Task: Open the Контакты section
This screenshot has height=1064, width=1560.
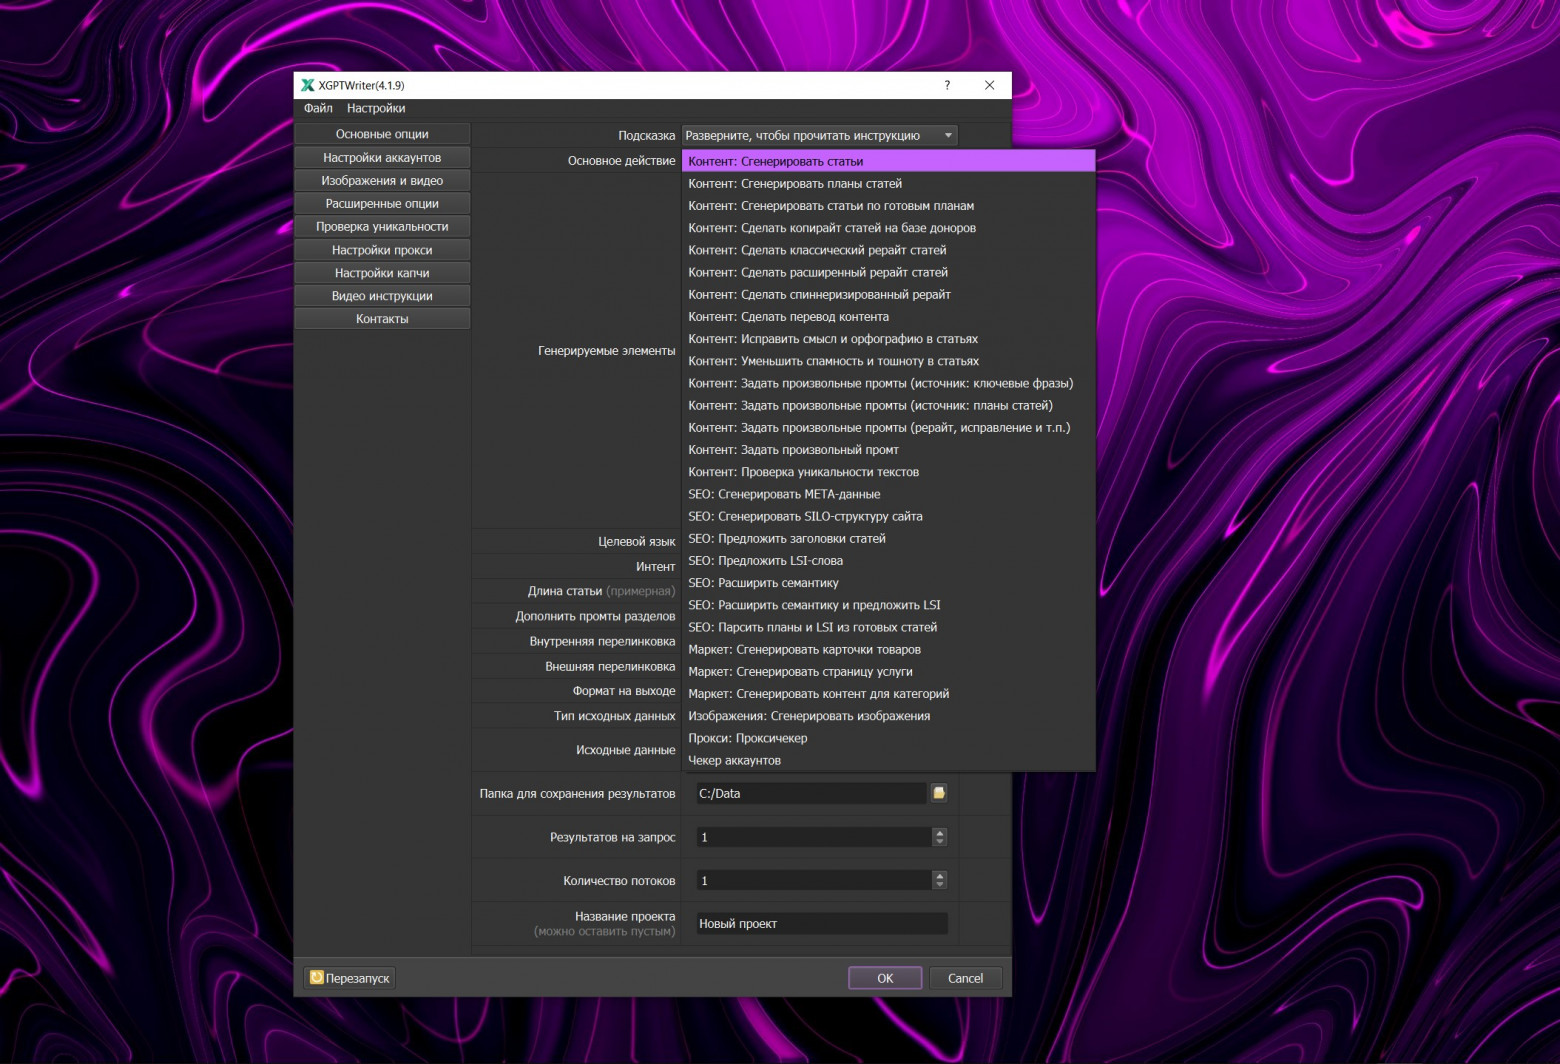Action: coord(382,318)
